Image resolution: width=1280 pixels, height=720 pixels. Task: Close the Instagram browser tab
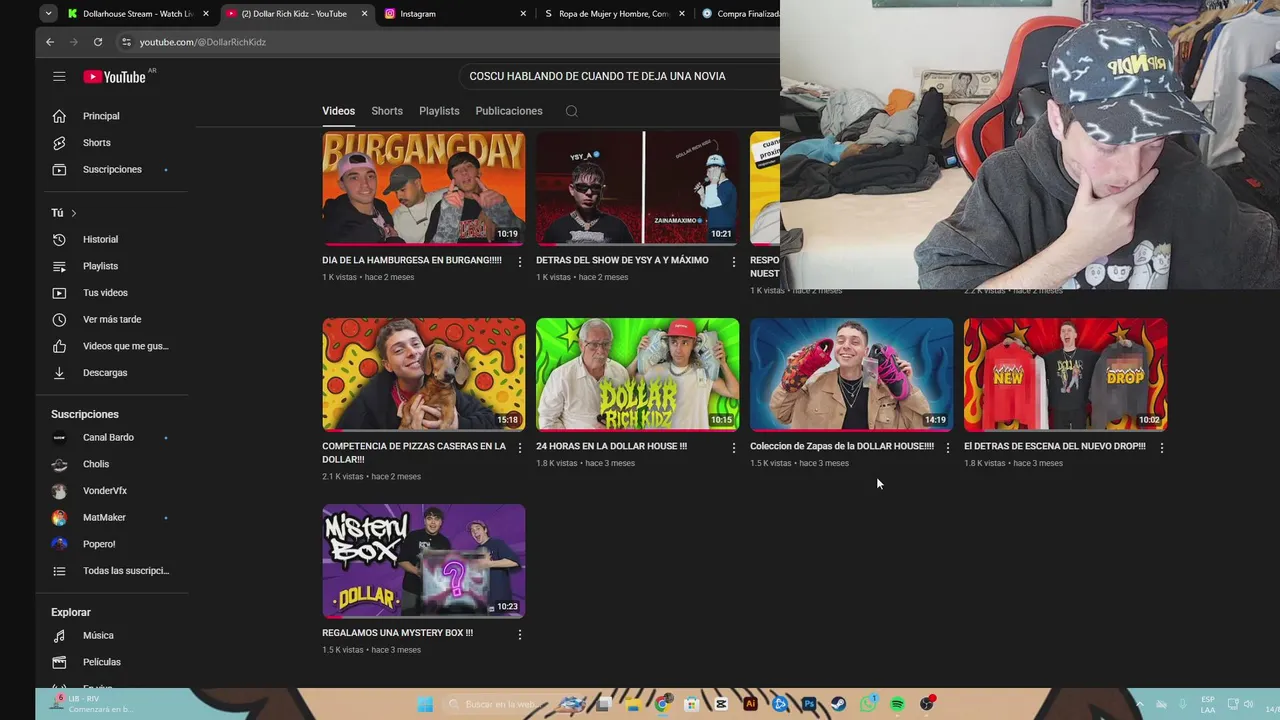(523, 14)
